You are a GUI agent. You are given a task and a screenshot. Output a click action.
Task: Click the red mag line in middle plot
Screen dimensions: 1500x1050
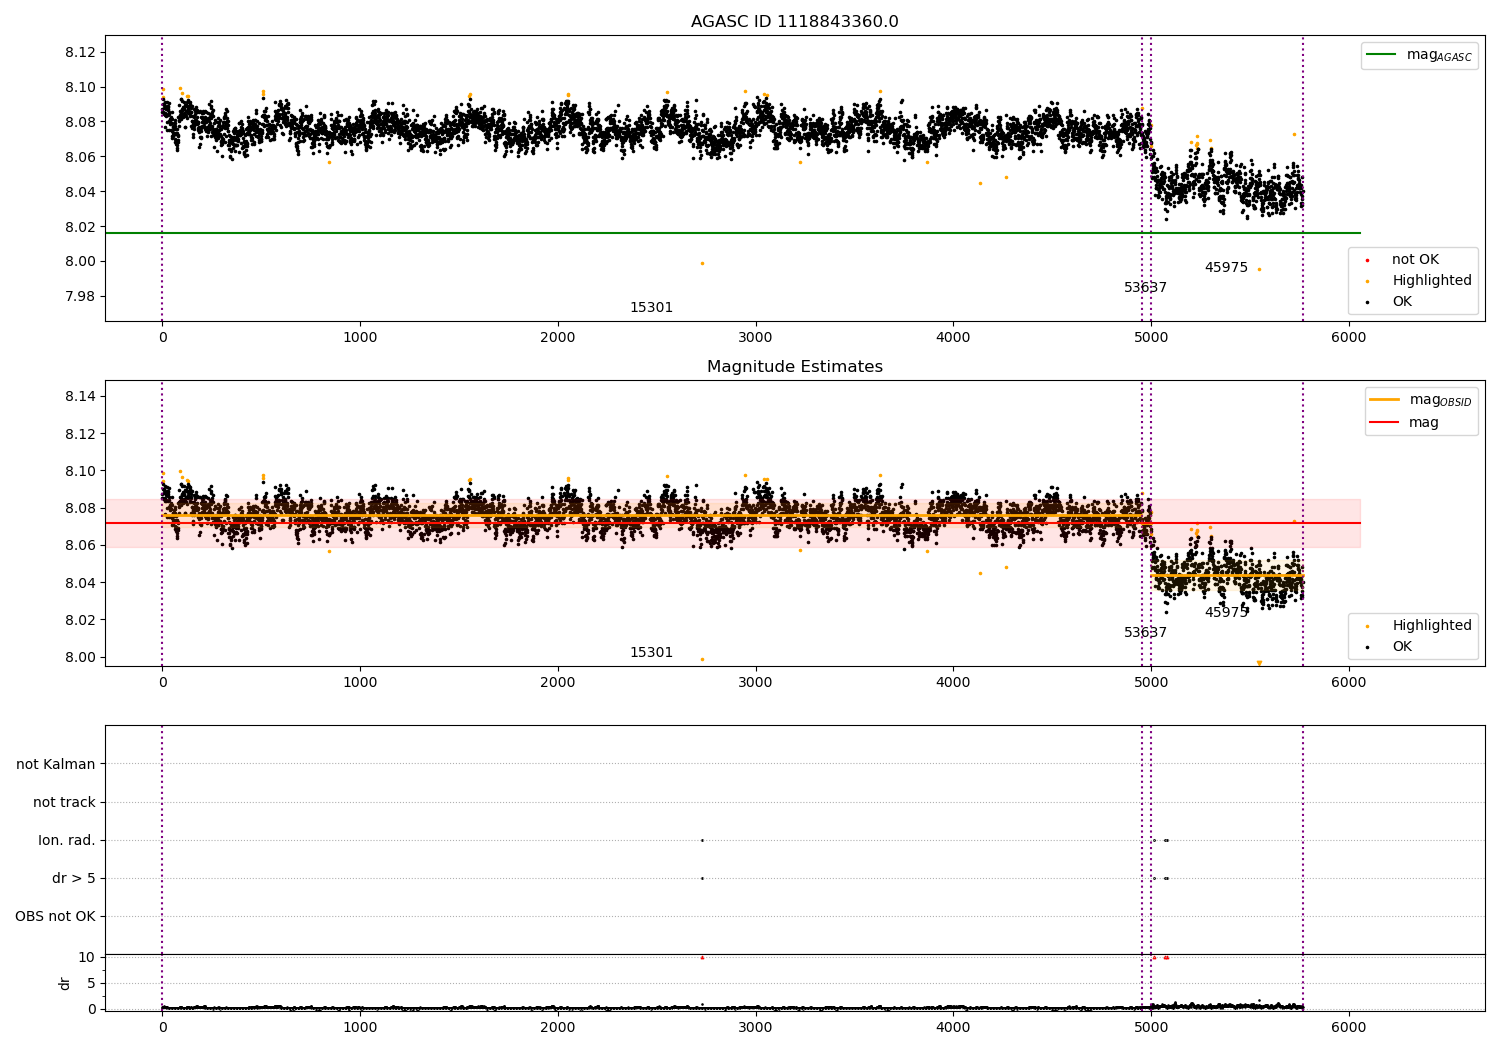coord(733,523)
